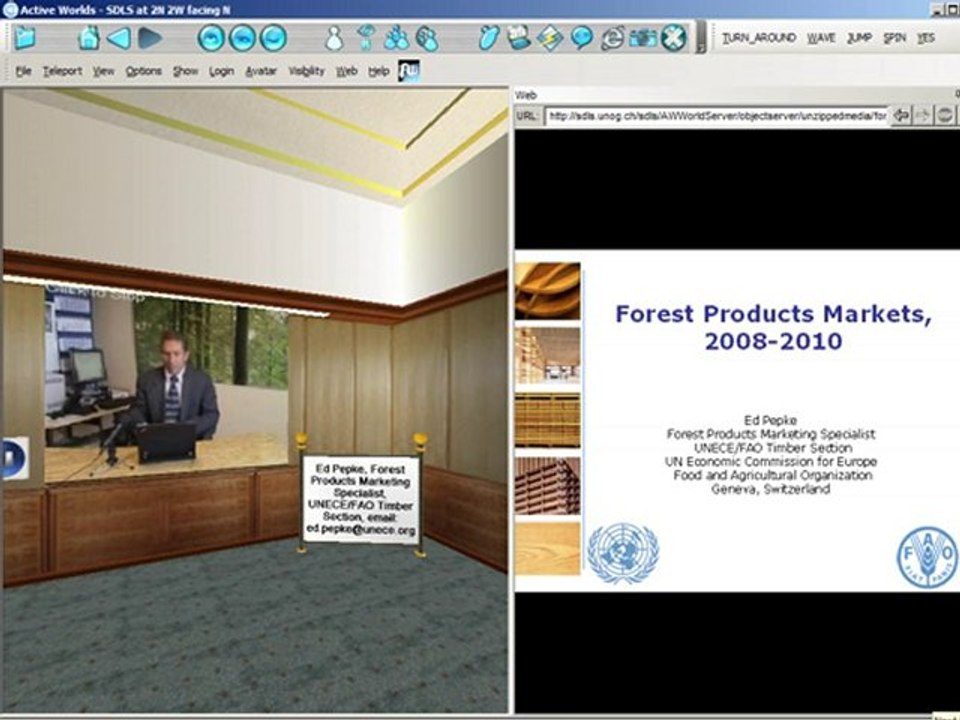Click the Forest Products Markets slide title
This screenshot has height=720, width=960.
coord(773,327)
